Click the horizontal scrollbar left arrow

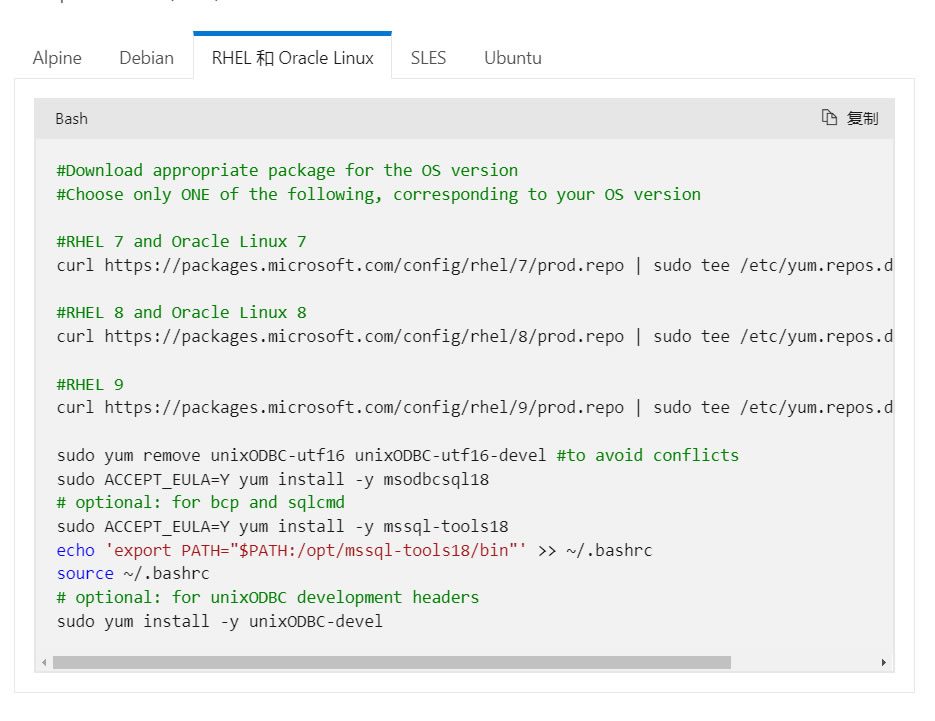(x=44, y=663)
